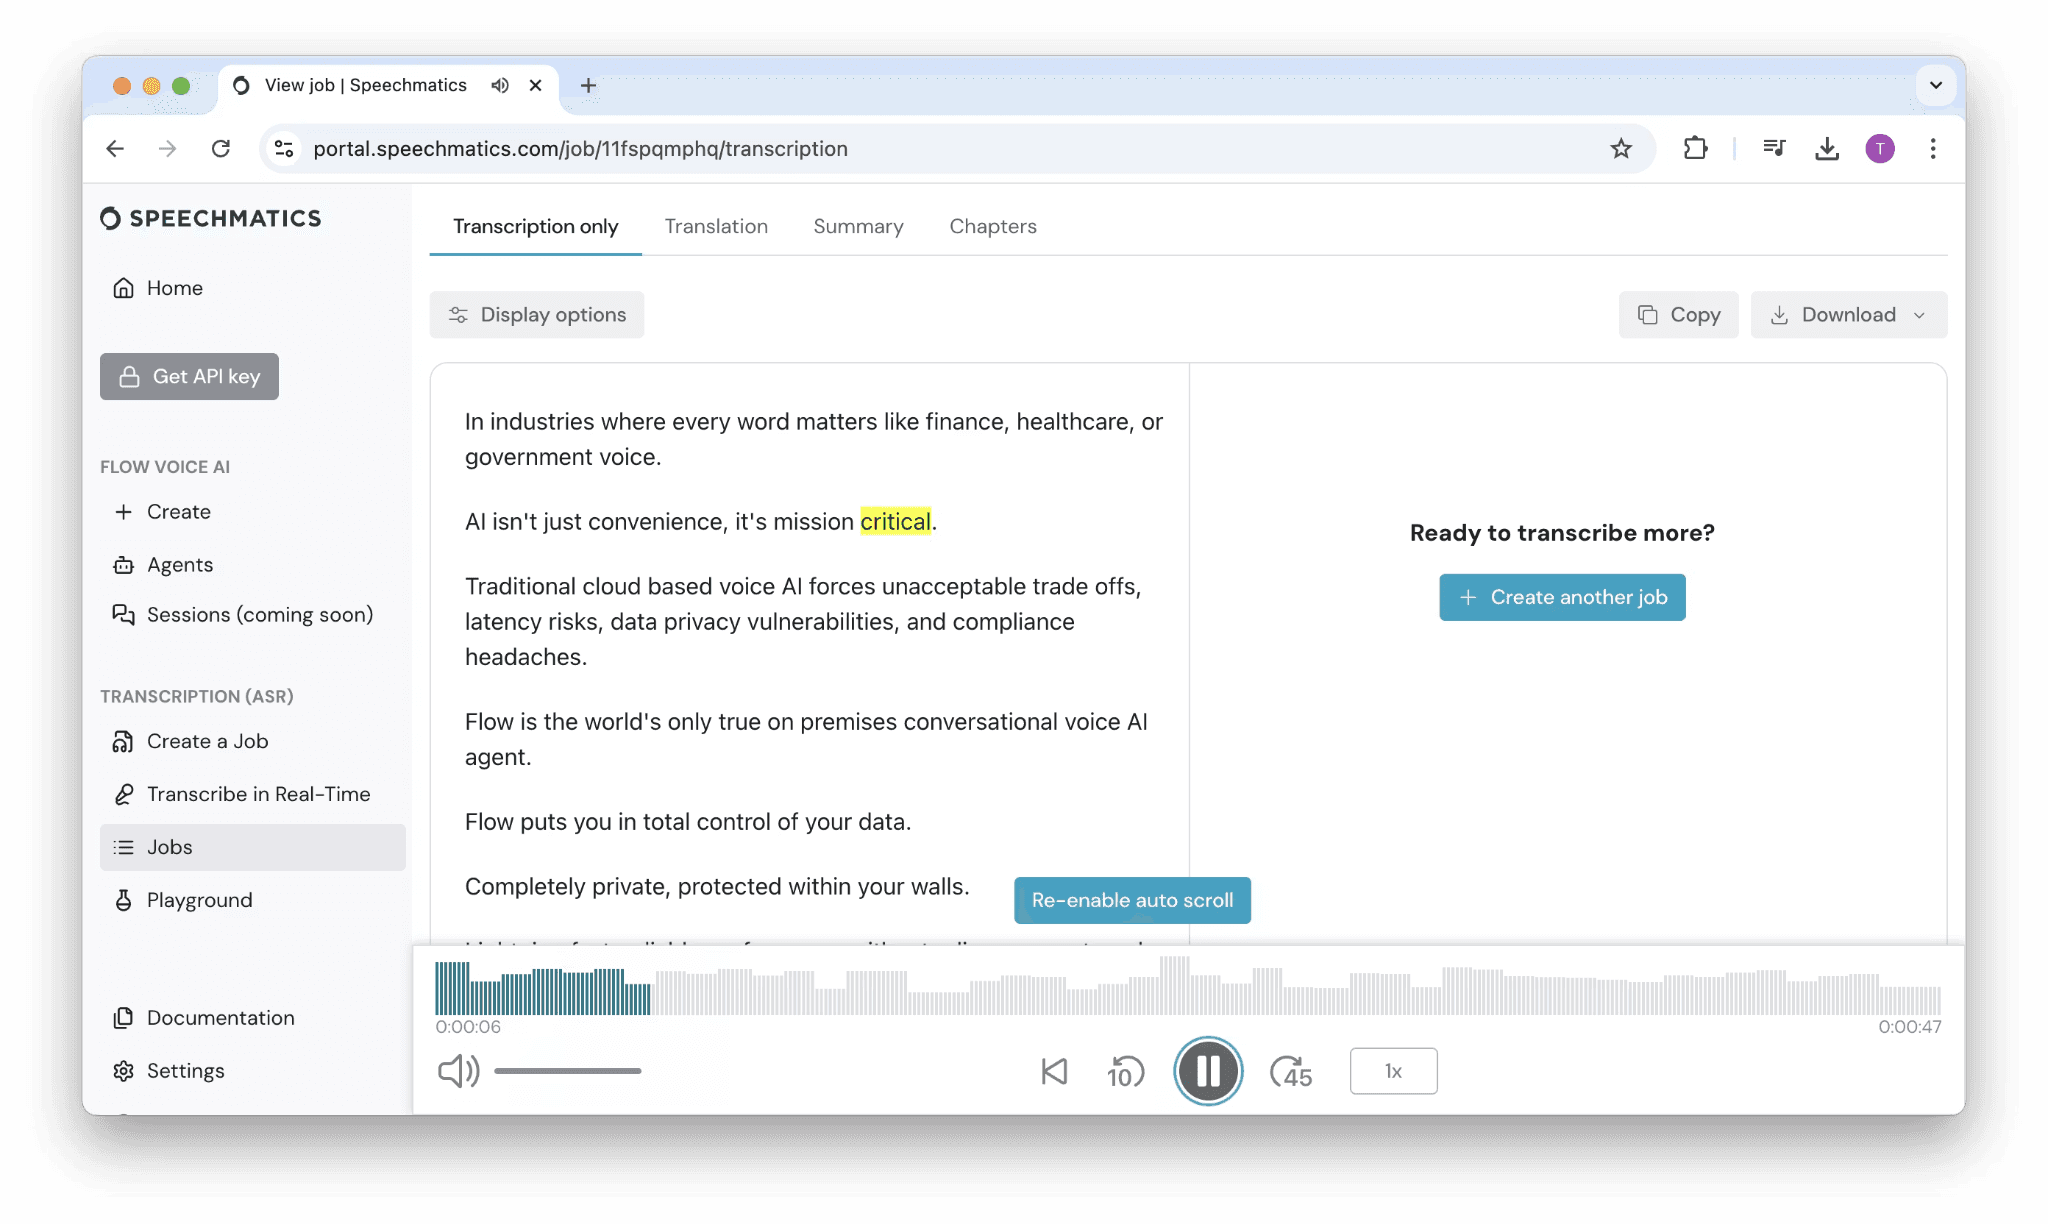
Task: Close the View job Speechmatics tab
Action: tap(536, 86)
